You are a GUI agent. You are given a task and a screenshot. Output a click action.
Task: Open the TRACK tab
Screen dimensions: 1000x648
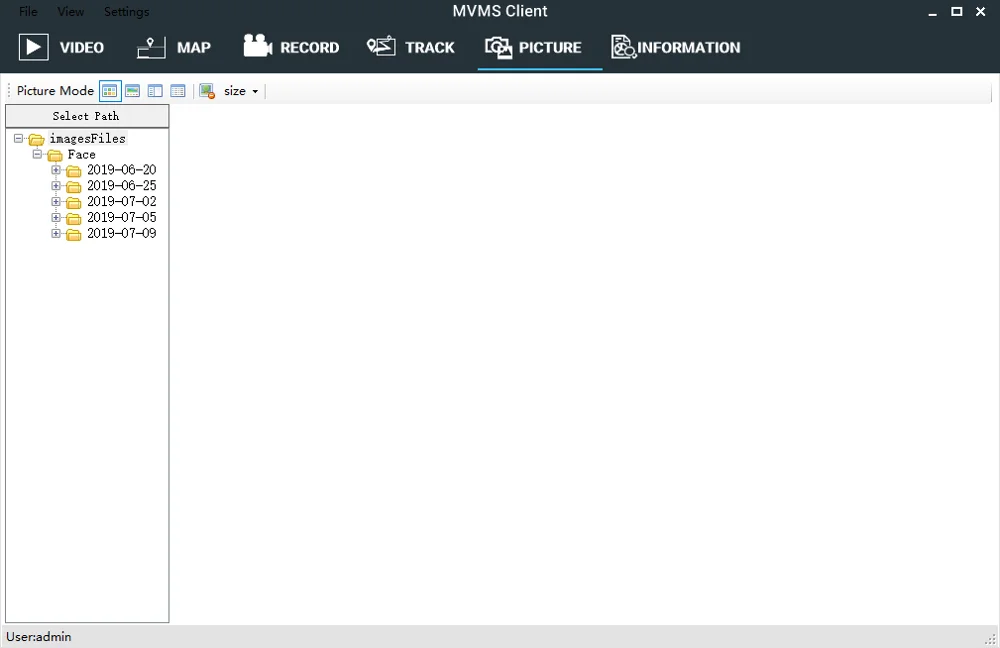point(411,48)
